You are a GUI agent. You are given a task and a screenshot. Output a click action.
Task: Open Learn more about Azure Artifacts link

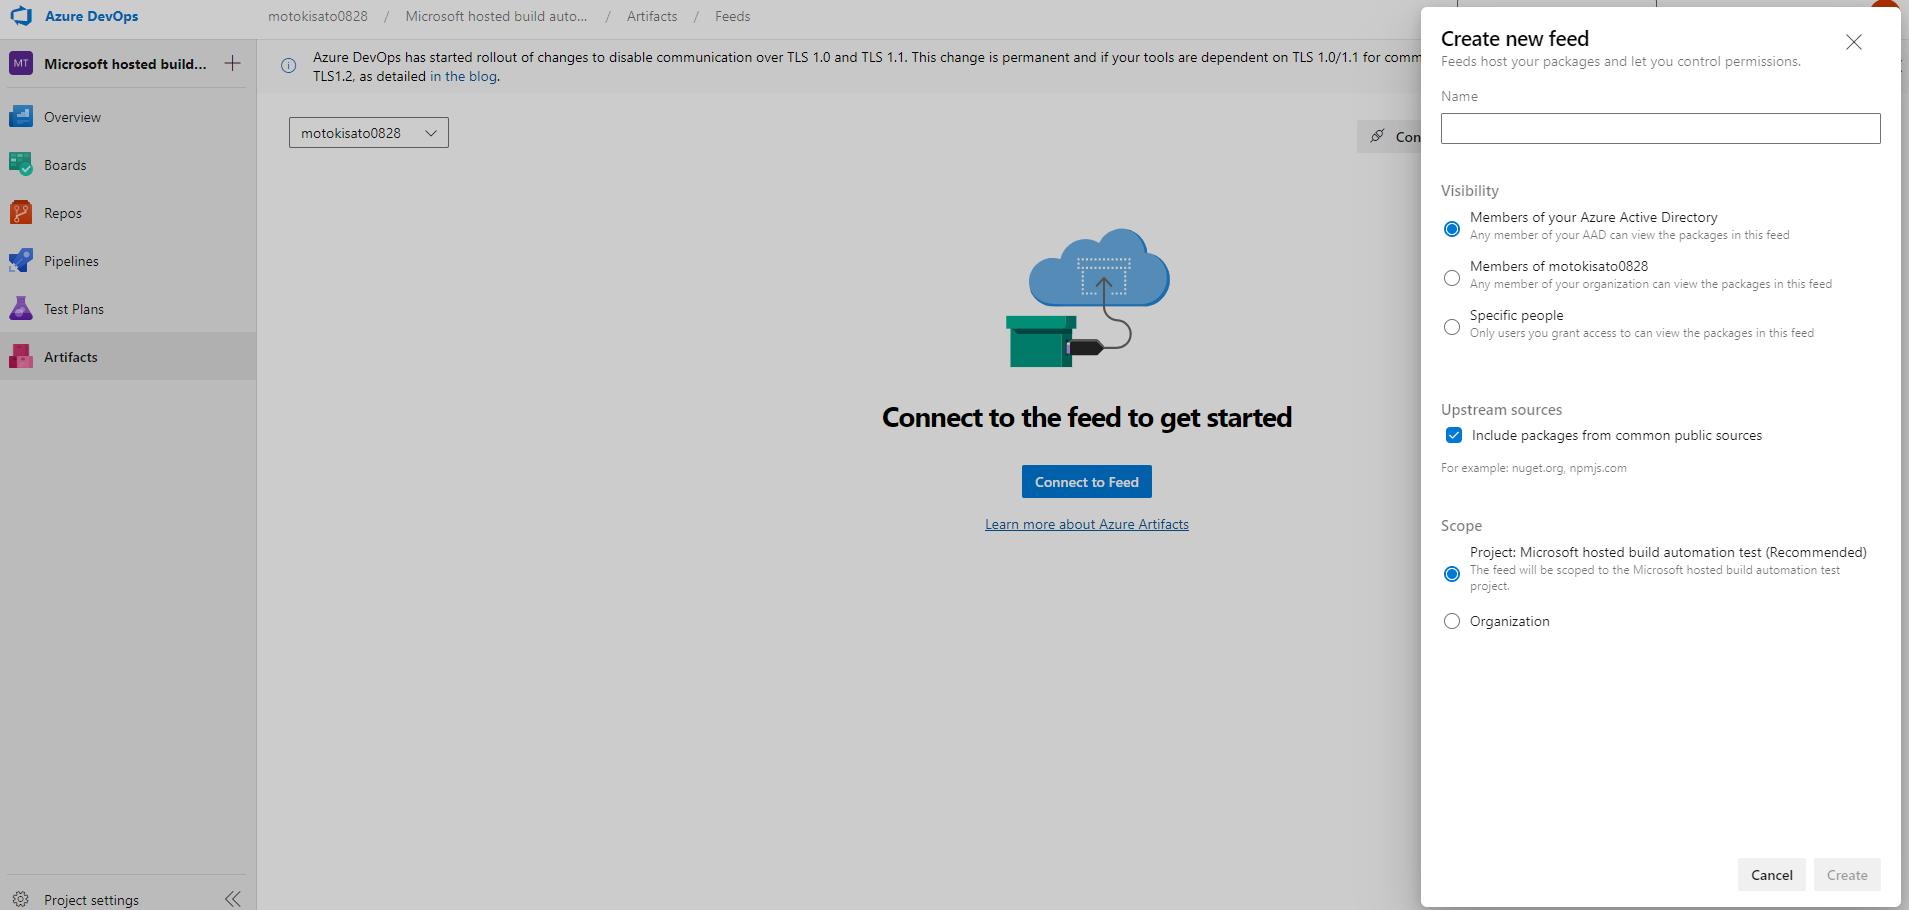pyautogui.click(x=1087, y=524)
